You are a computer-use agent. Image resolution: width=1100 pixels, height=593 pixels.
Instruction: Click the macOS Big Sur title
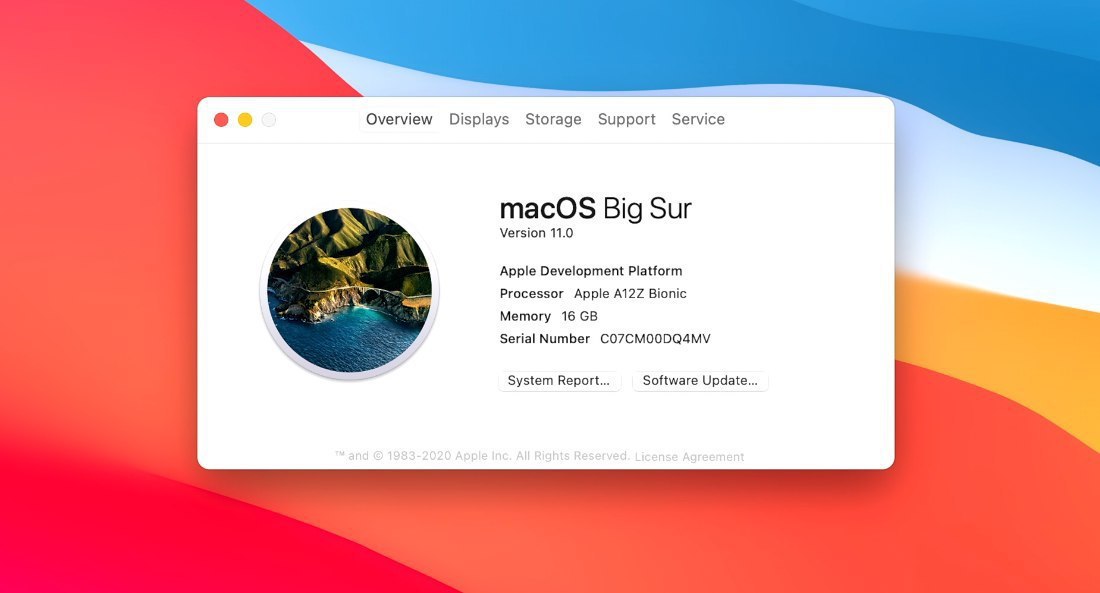click(x=596, y=208)
